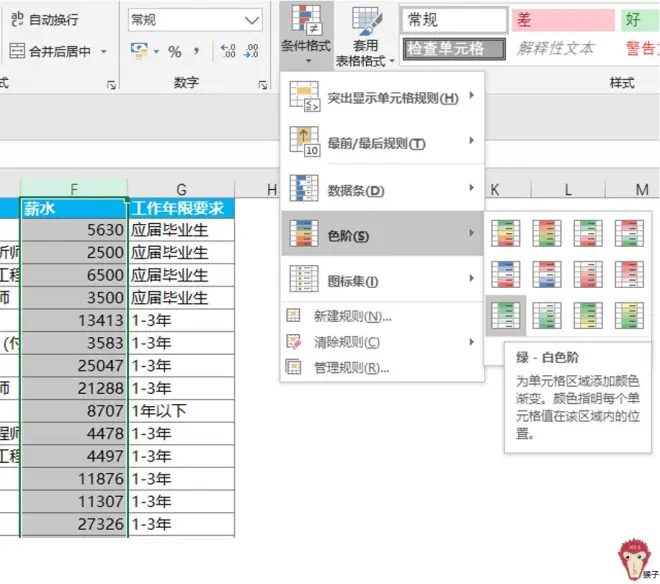Screen dimensions: 660x584
Task: Apply the 解释性文本 cell style
Action: point(556,48)
